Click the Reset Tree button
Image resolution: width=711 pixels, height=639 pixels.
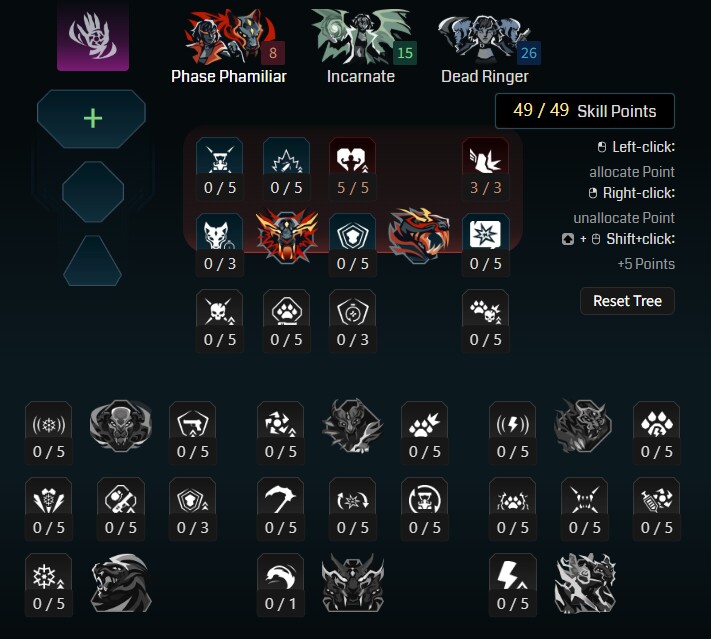click(x=627, y=301)
